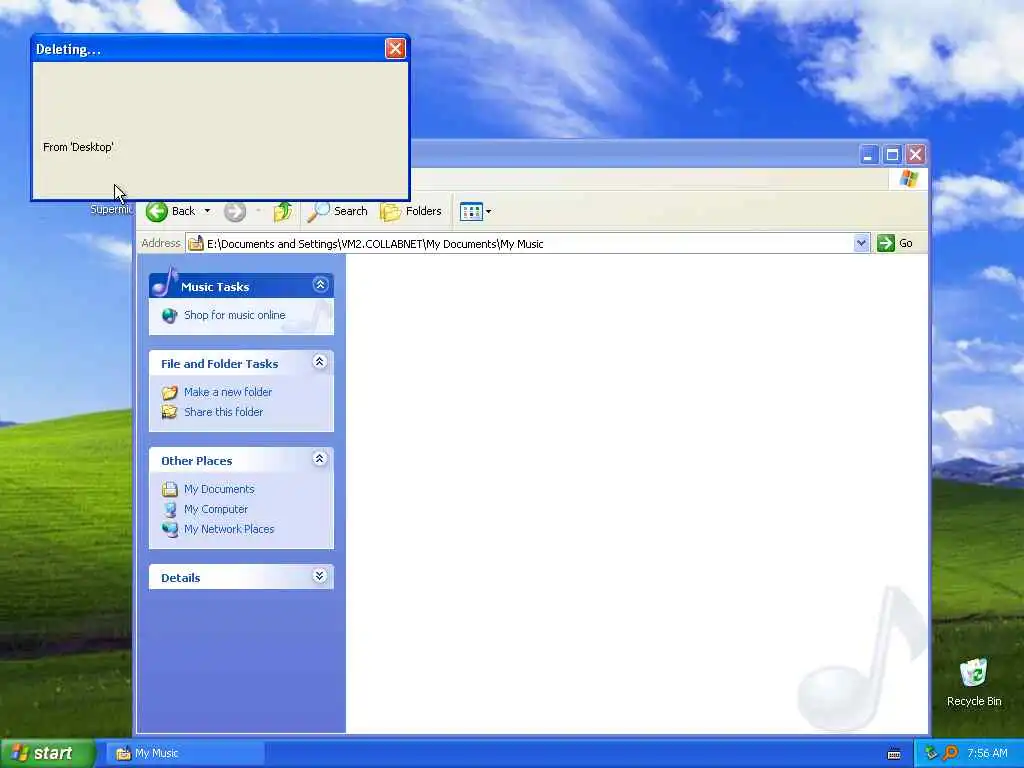Screen dimensions: 1024x768
Task: Close the My Music explorer window
Action: coord(916,155)
